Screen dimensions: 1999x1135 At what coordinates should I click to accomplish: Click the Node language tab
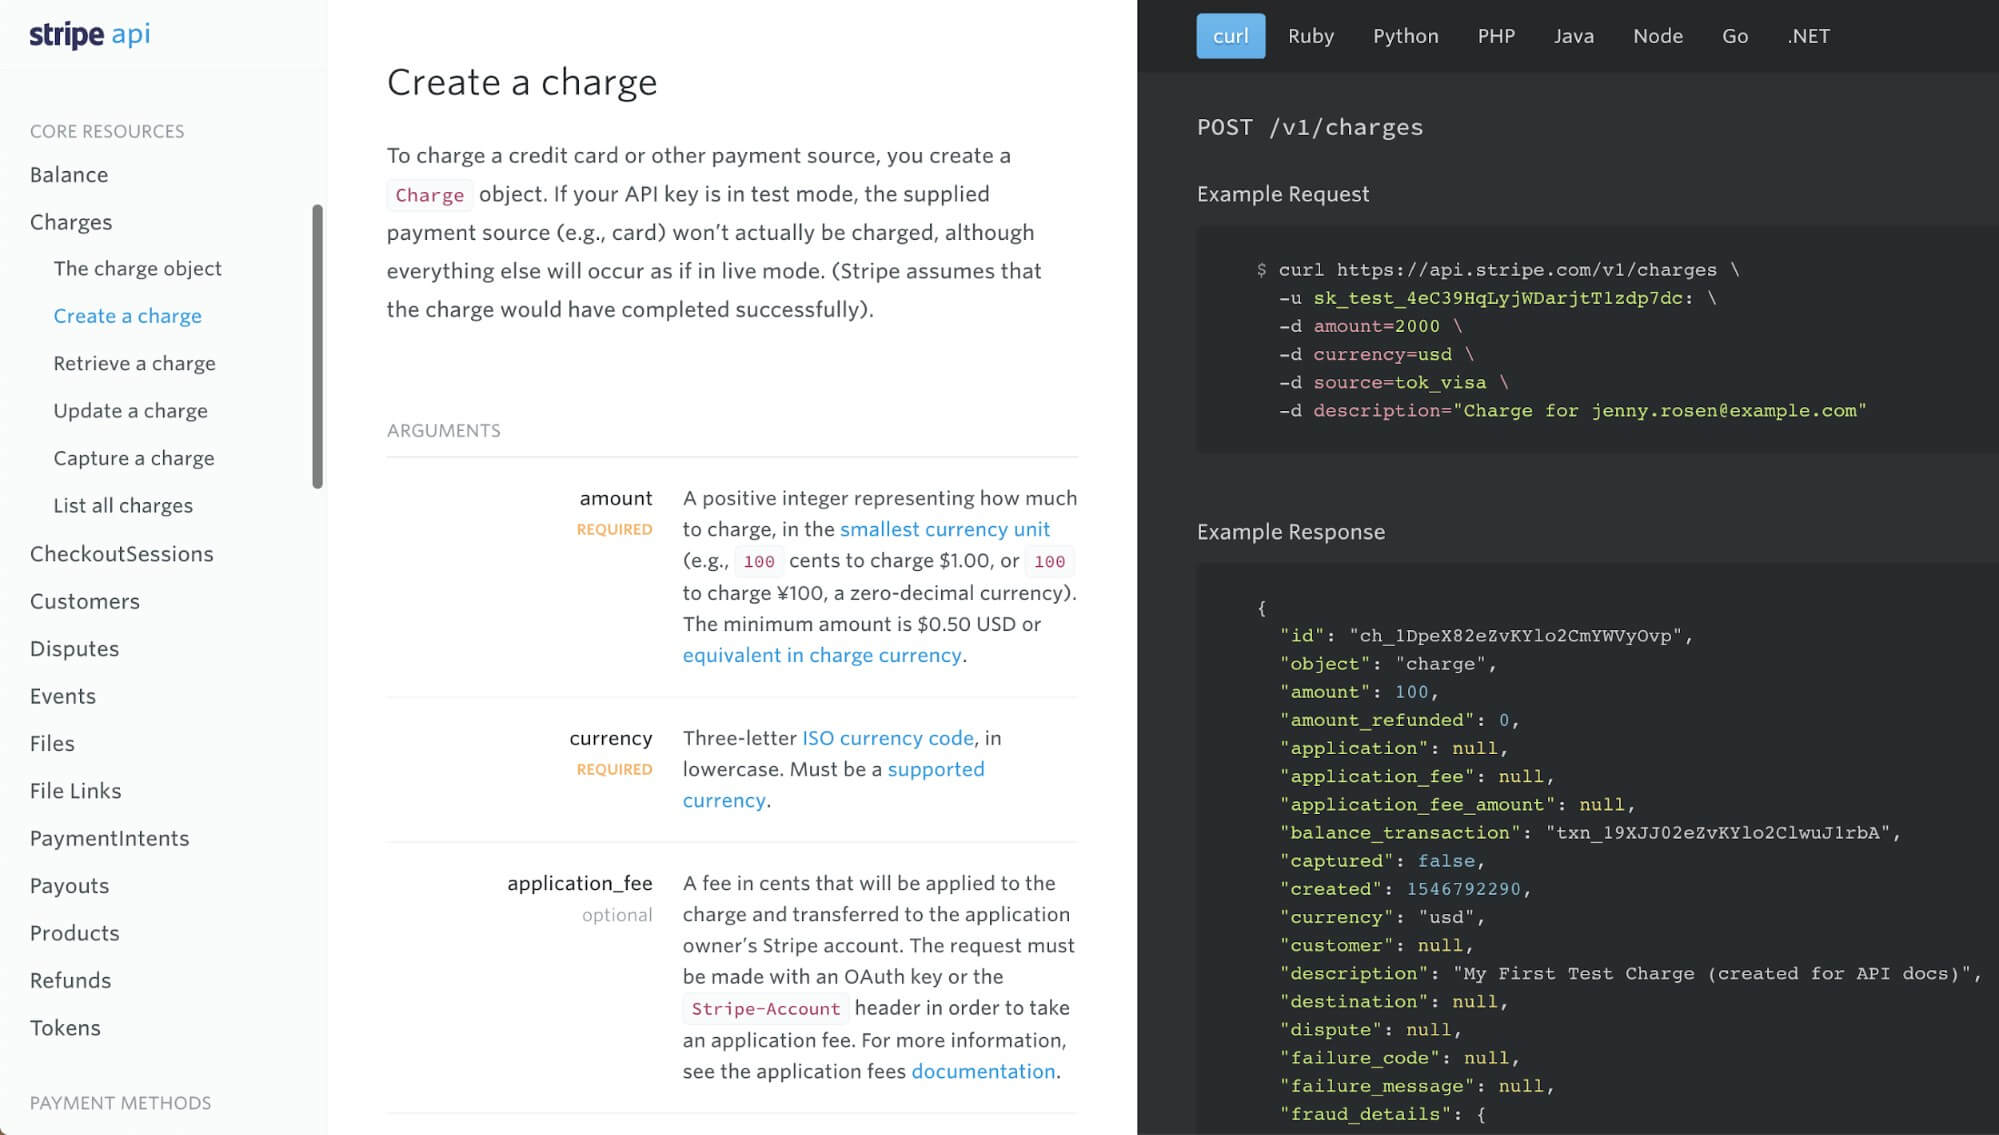coord(1656,34)
